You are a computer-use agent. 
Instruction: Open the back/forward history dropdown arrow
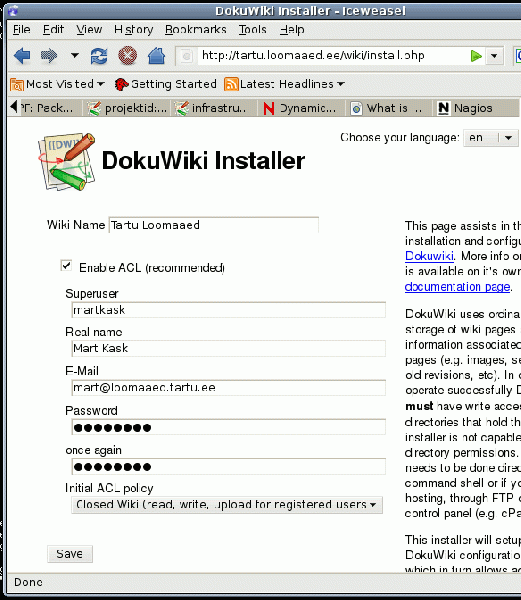click(x=75, y=55)
